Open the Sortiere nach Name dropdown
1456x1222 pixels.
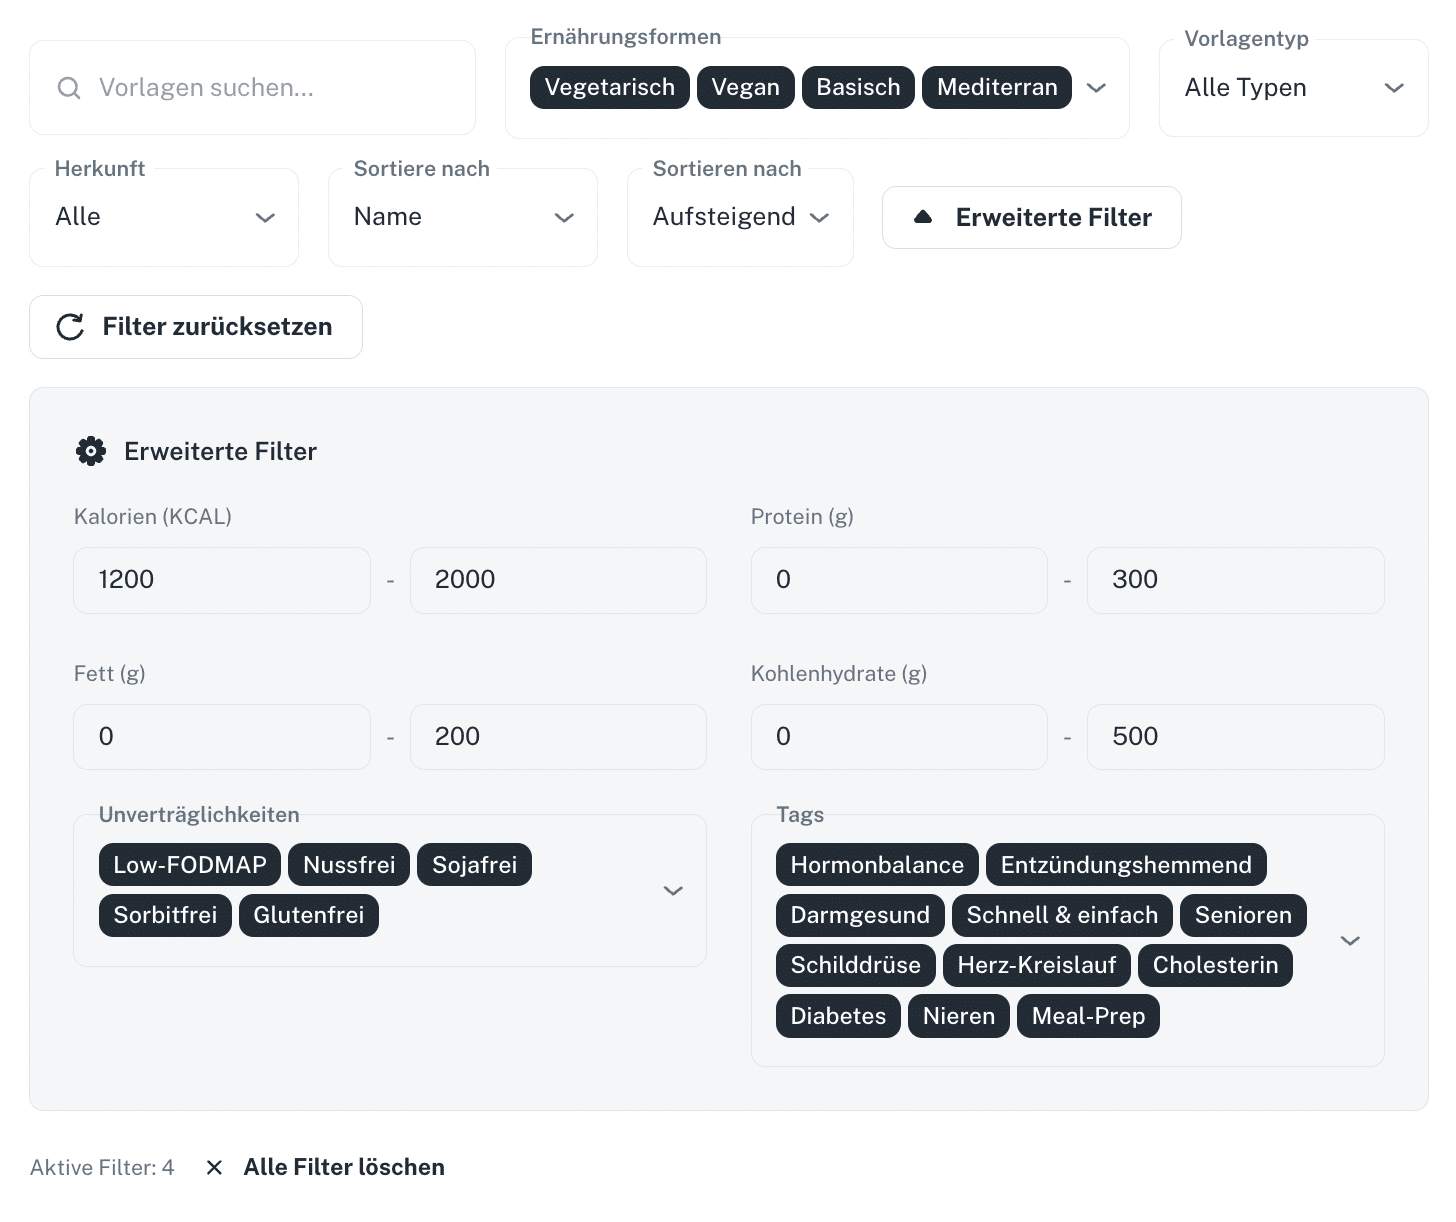pyautogui.click(x=462, y=217)
